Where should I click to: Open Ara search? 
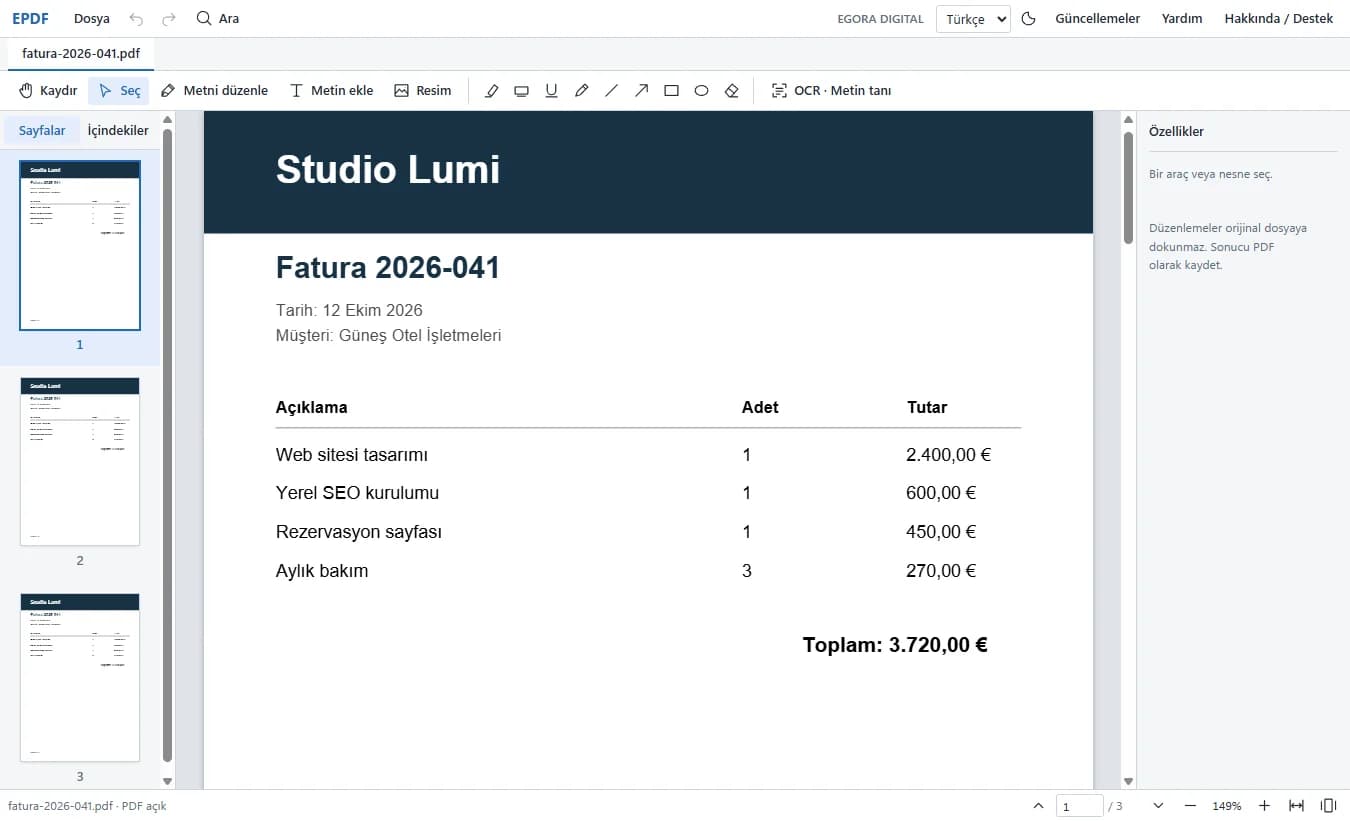(x=218, y=19)
